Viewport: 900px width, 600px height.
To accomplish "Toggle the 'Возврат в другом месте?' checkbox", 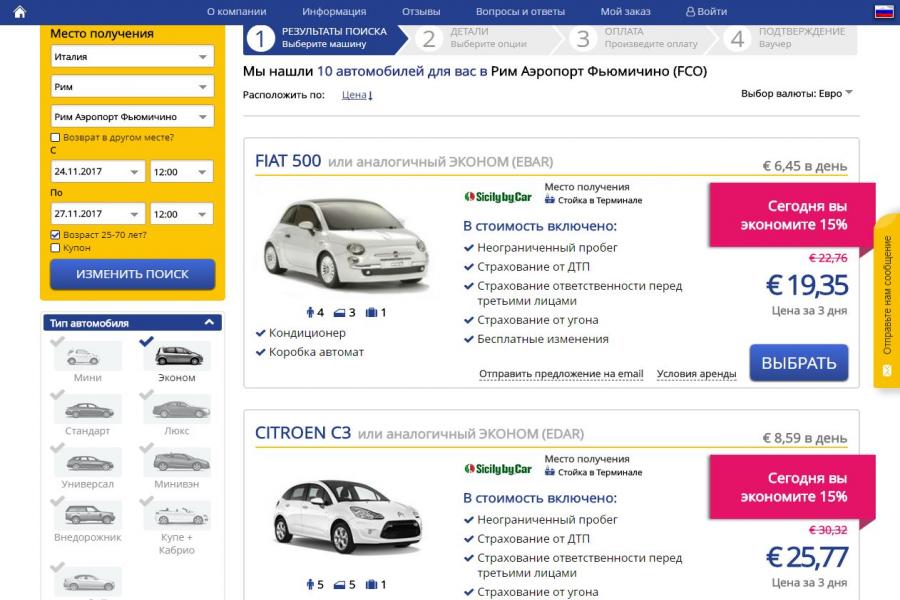I will 55,137.
